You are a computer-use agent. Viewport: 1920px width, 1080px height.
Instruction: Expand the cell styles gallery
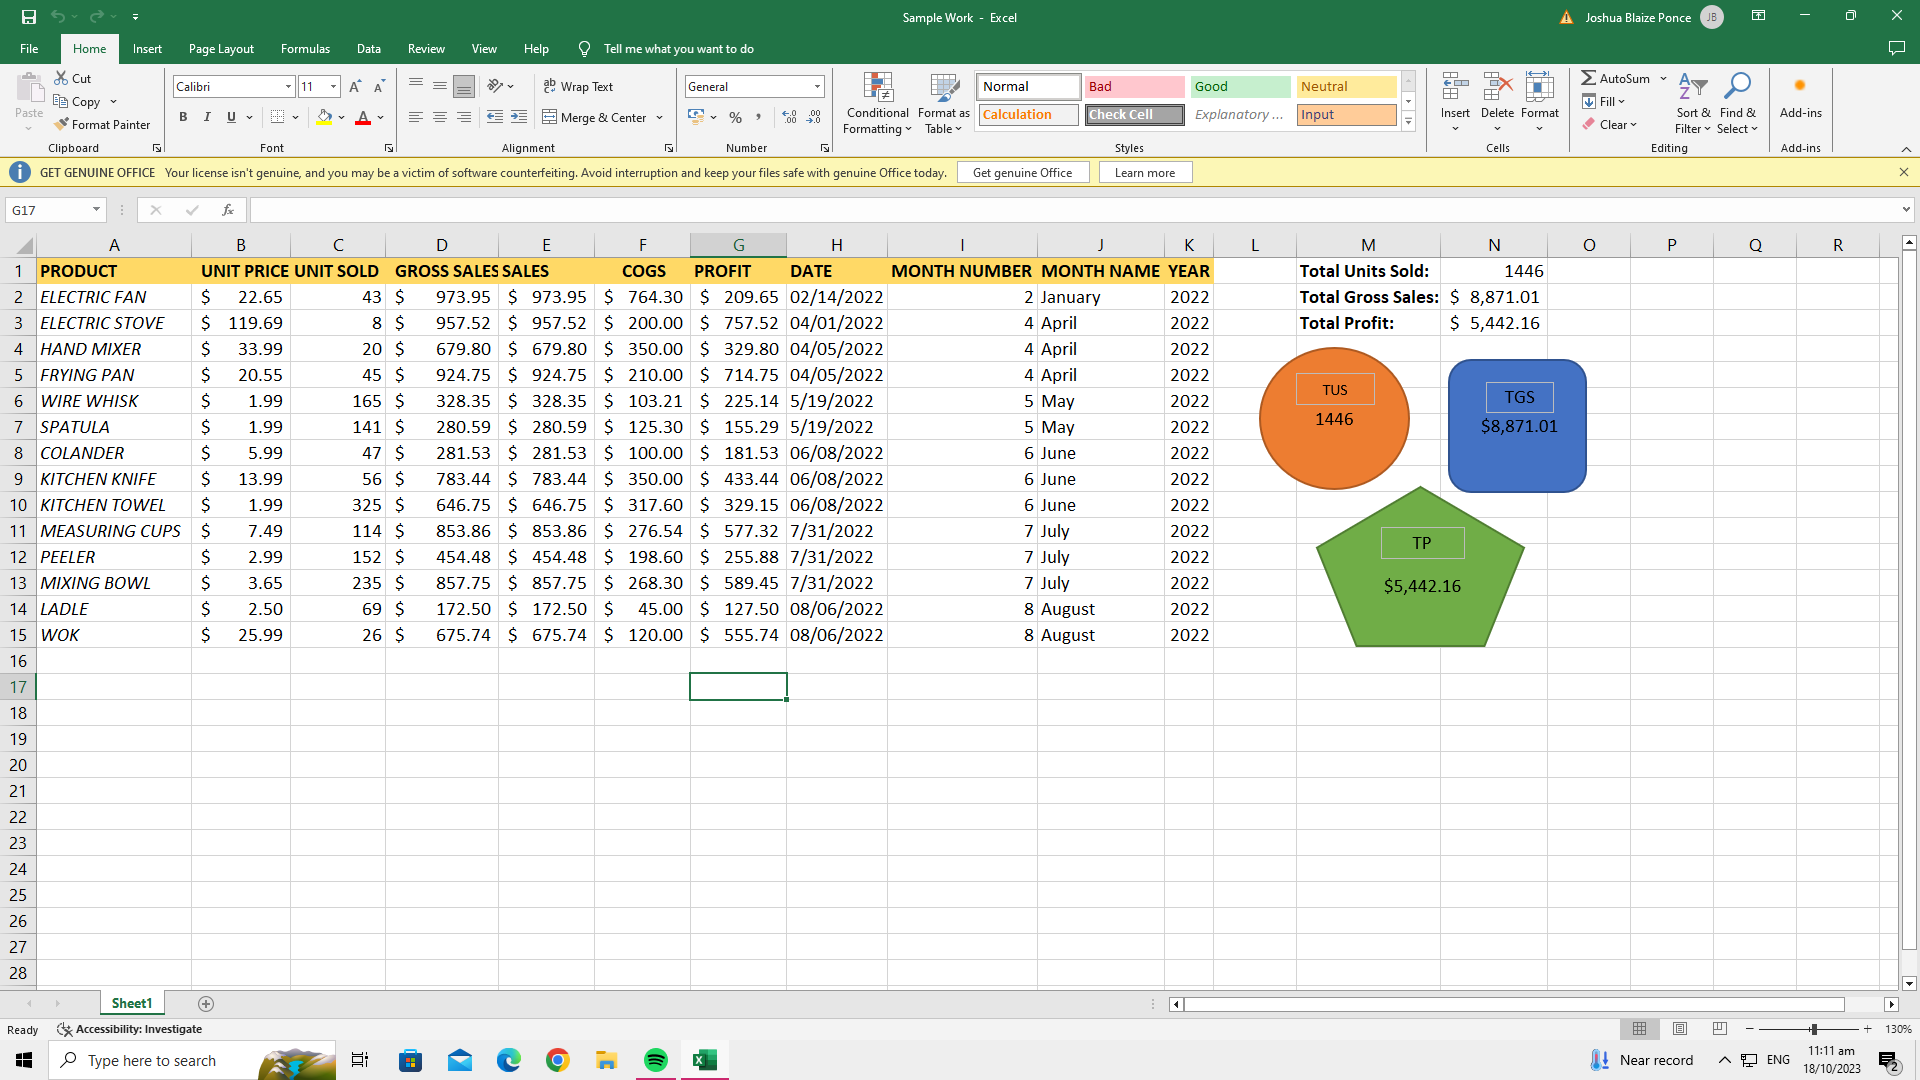(x=1408, y=122)
